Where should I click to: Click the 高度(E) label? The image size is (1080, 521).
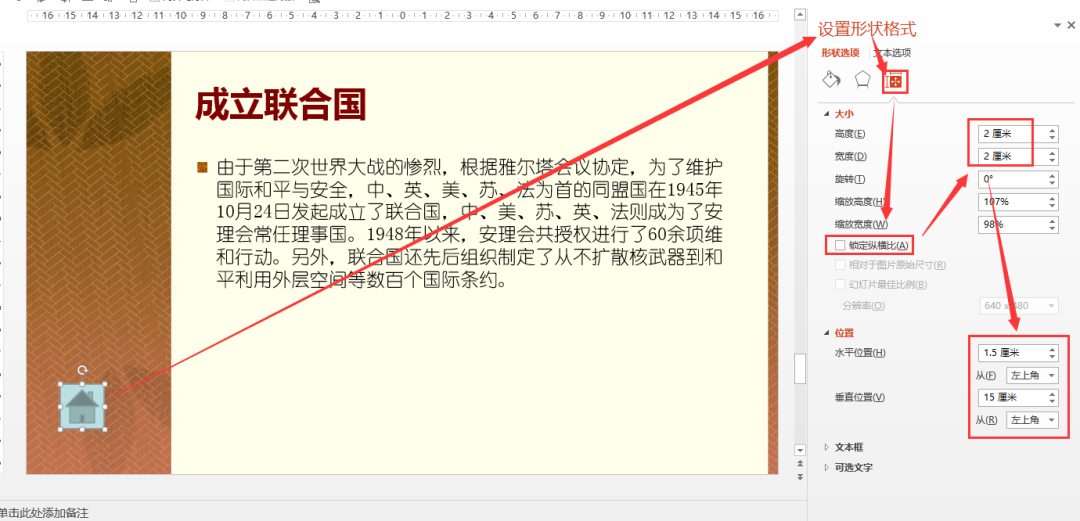tap(849, 134)
